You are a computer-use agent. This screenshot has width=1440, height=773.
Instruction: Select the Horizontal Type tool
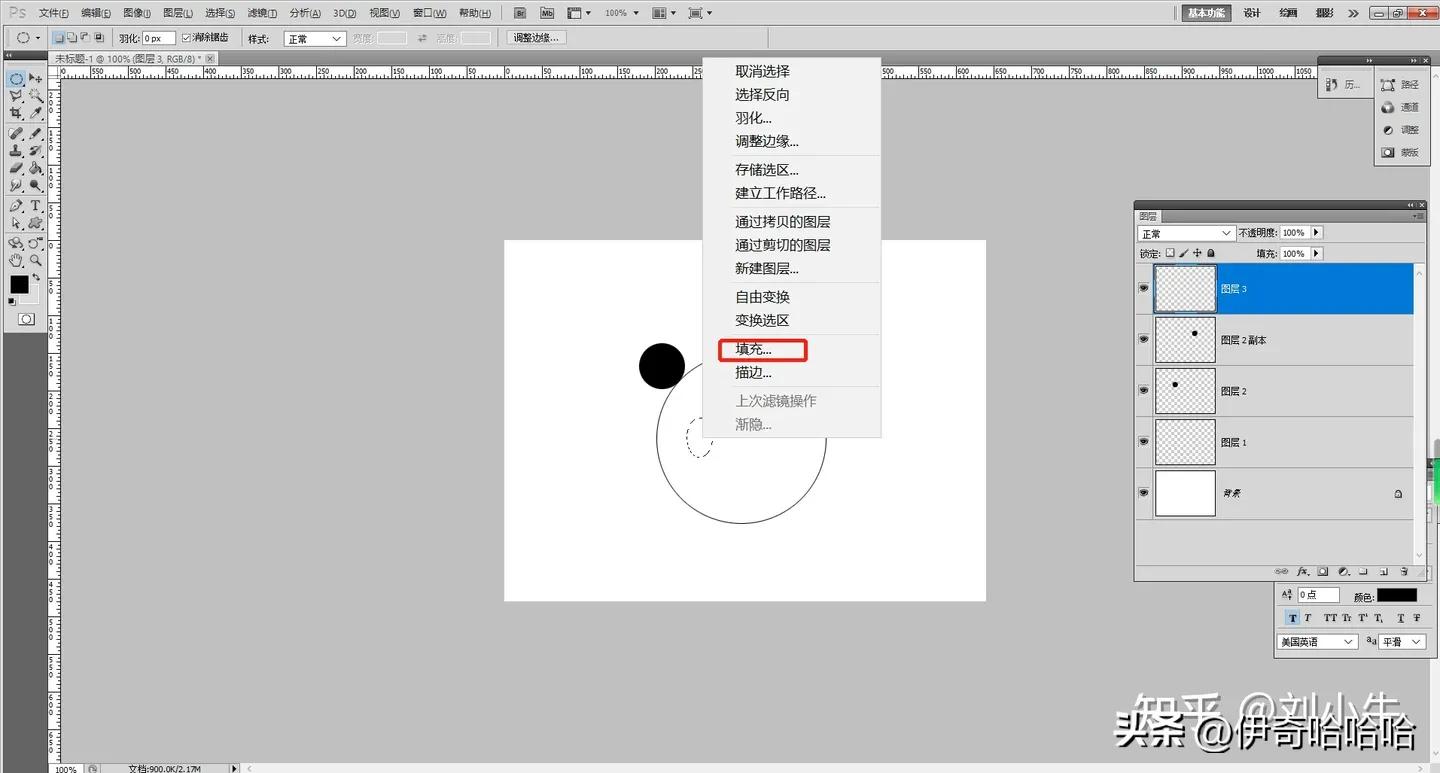point(34,204)
